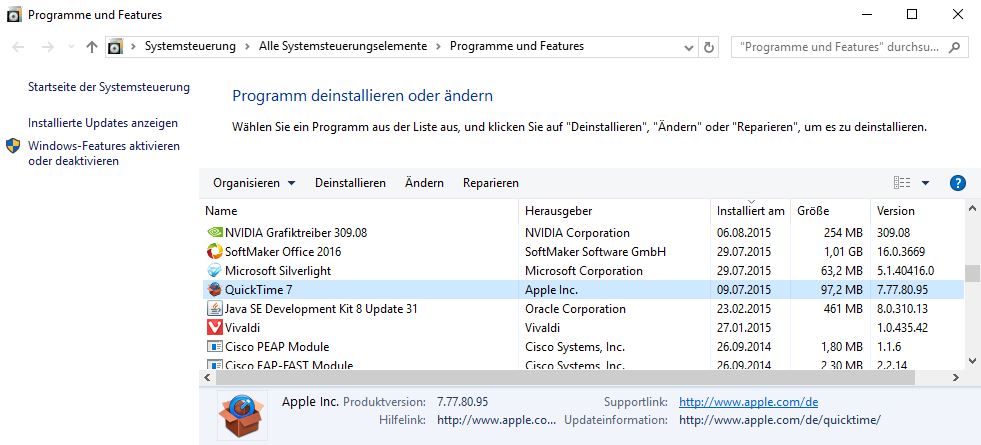Open the view options dropdown arrow
The height and width of the screenshot is (445, 981).
[925, 183]
